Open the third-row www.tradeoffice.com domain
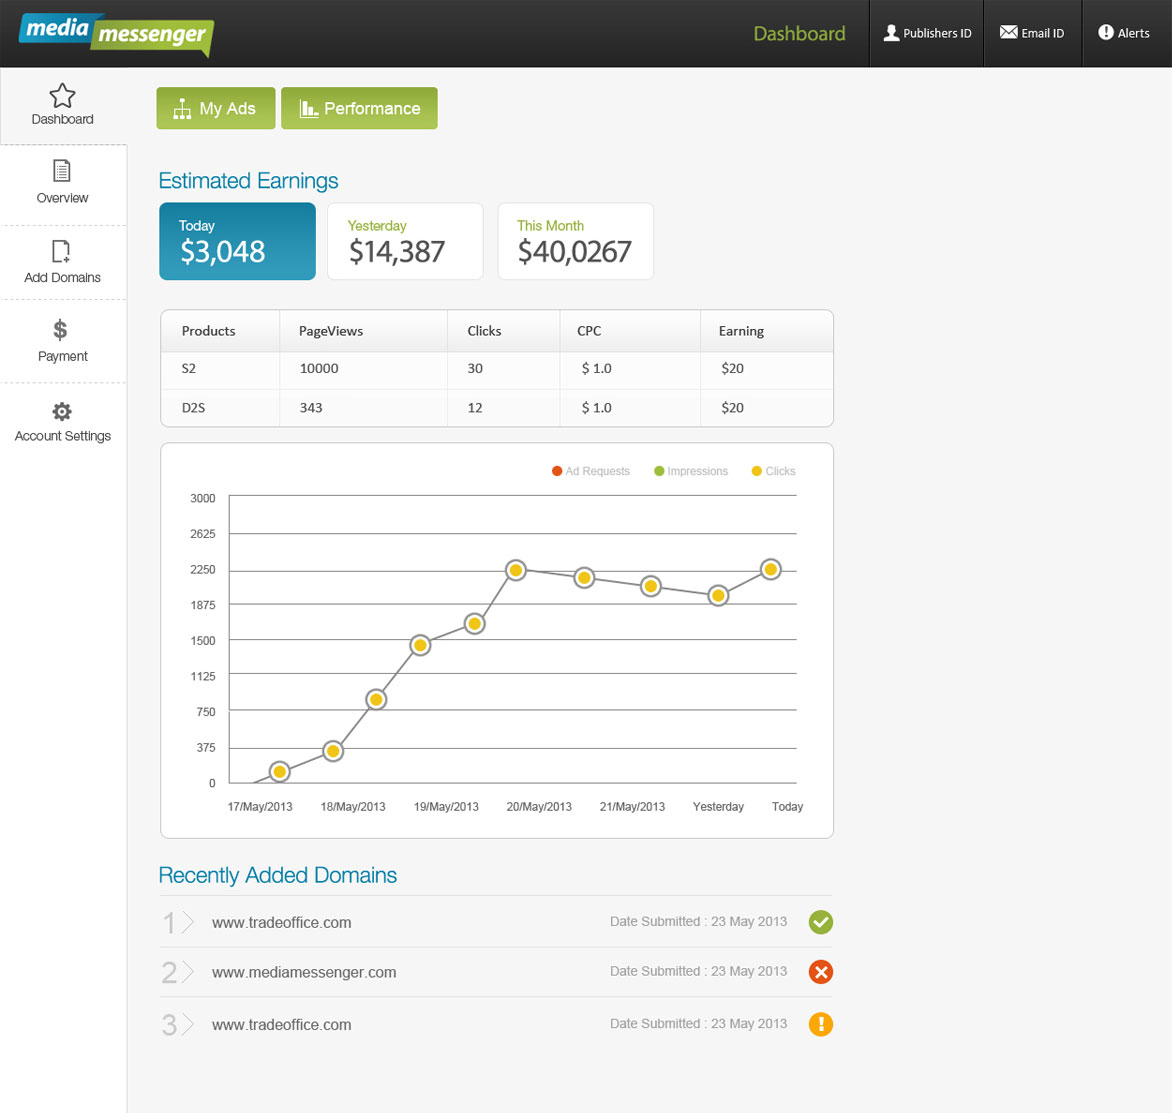Screen dimensions: 1172x1113 point(282,1025)
